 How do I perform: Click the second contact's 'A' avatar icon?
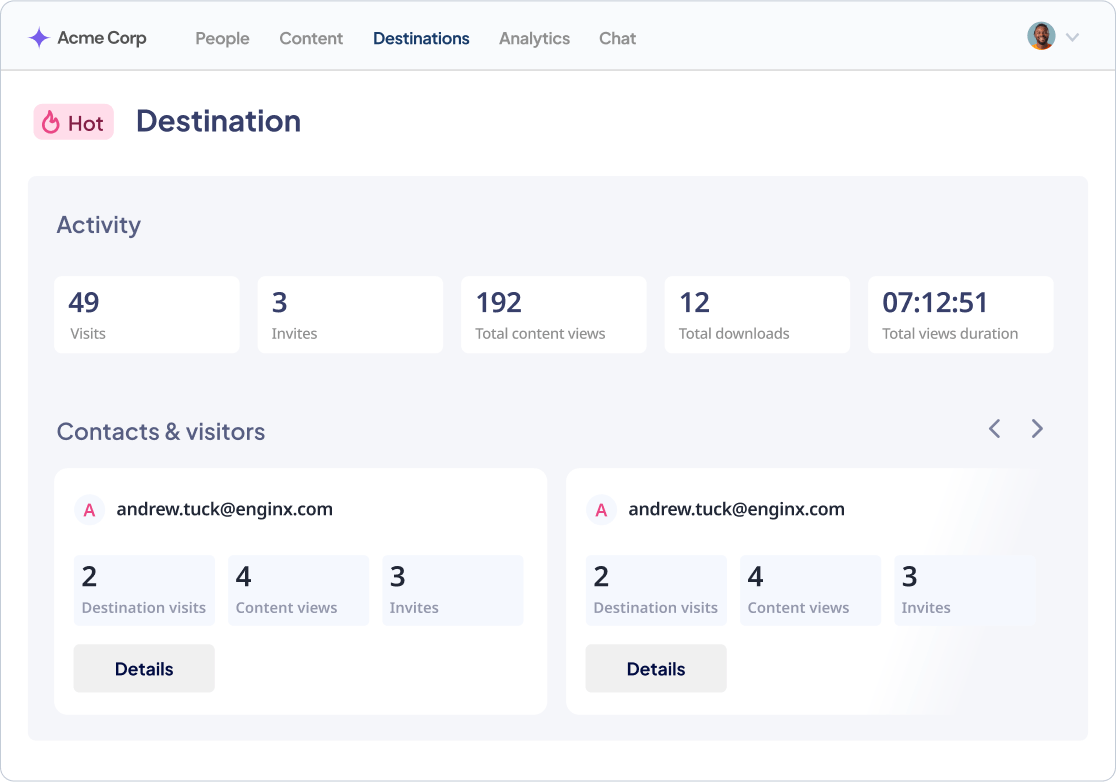601,510
